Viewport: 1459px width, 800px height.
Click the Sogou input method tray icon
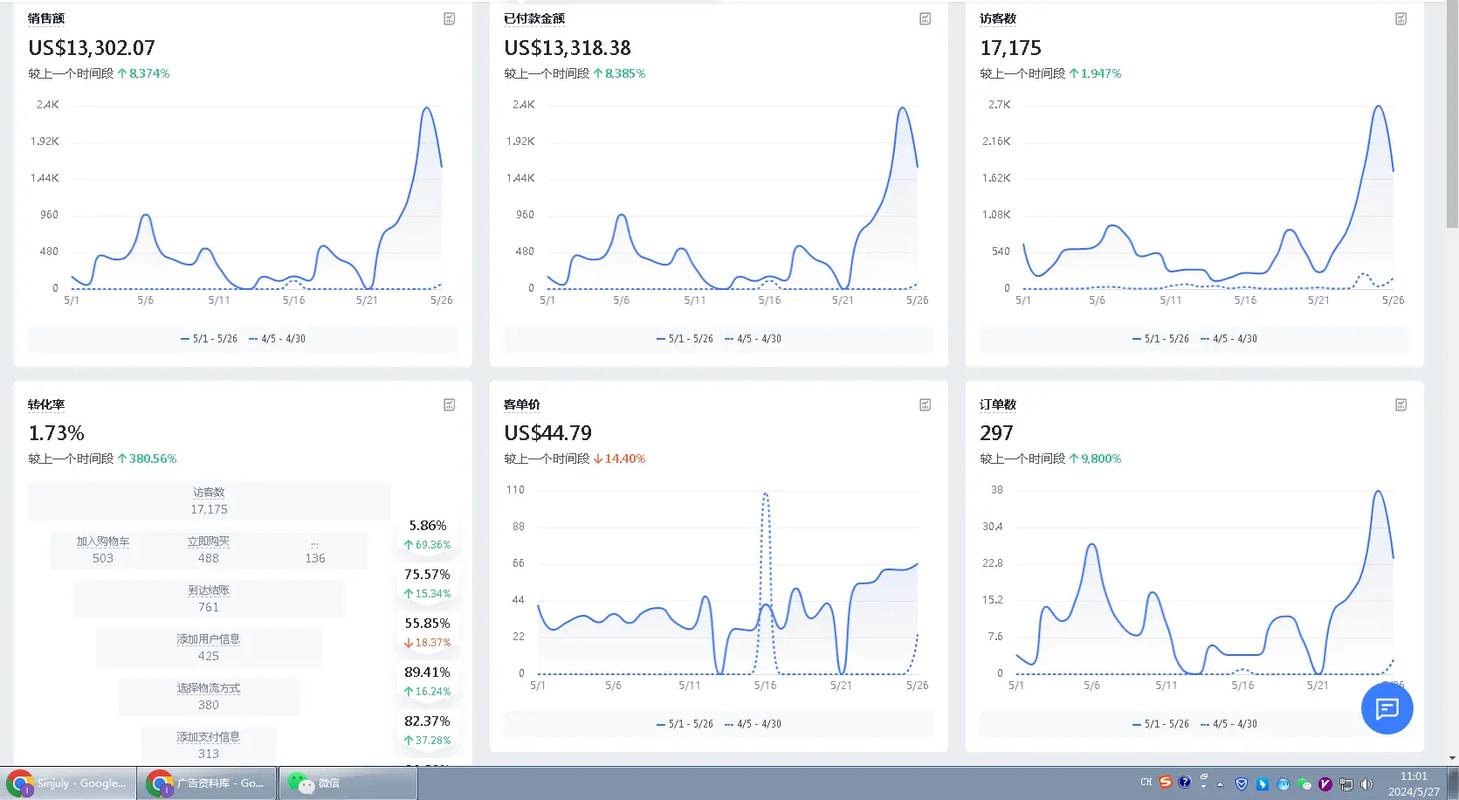click(1165, 783)
